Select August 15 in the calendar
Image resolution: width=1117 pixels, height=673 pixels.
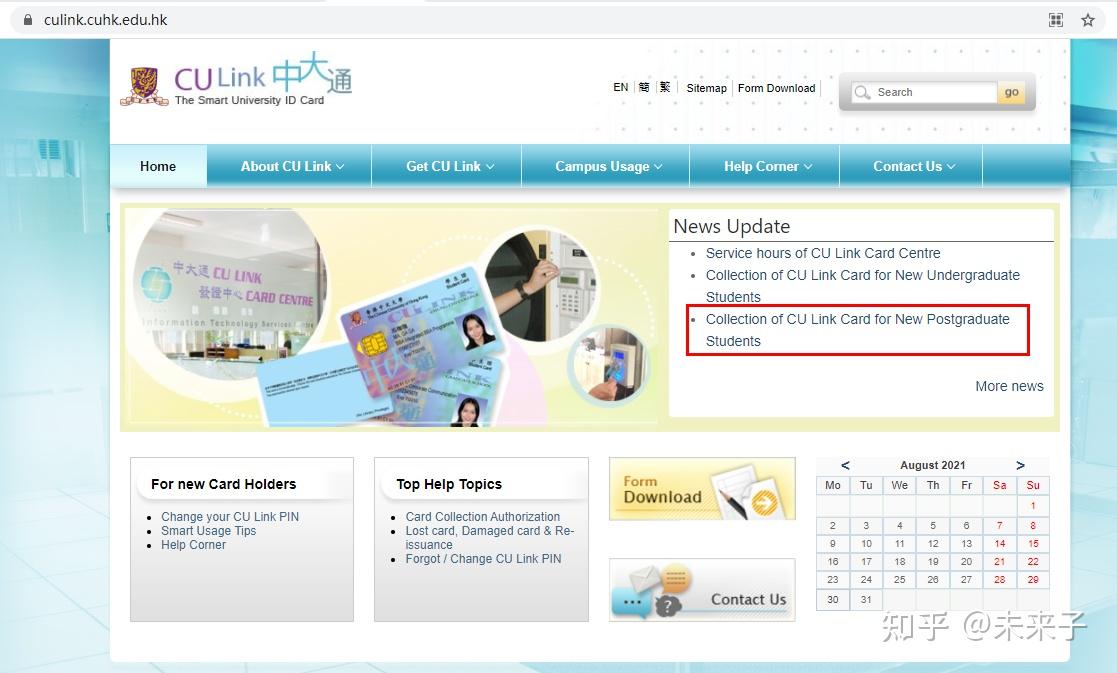(x=1032, y=543)
